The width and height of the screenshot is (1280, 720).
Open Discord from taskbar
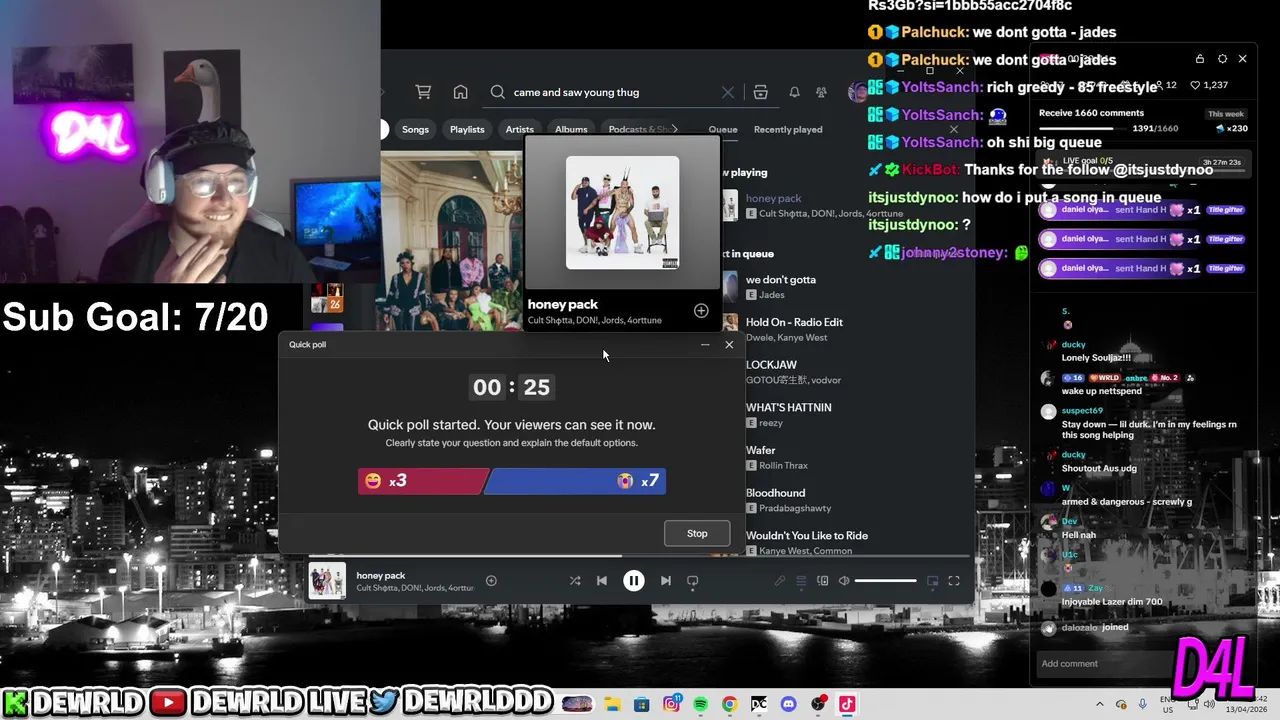tap(788, 704)
